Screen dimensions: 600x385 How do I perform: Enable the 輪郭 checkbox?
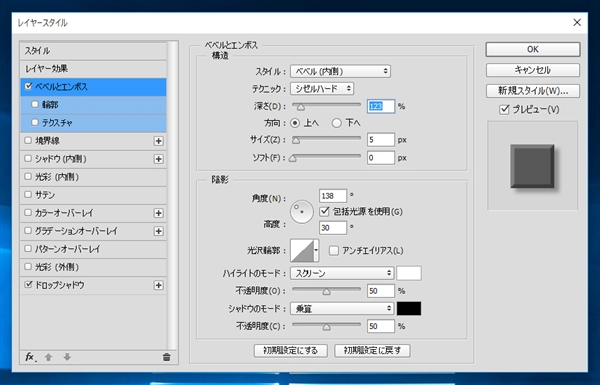35,104
